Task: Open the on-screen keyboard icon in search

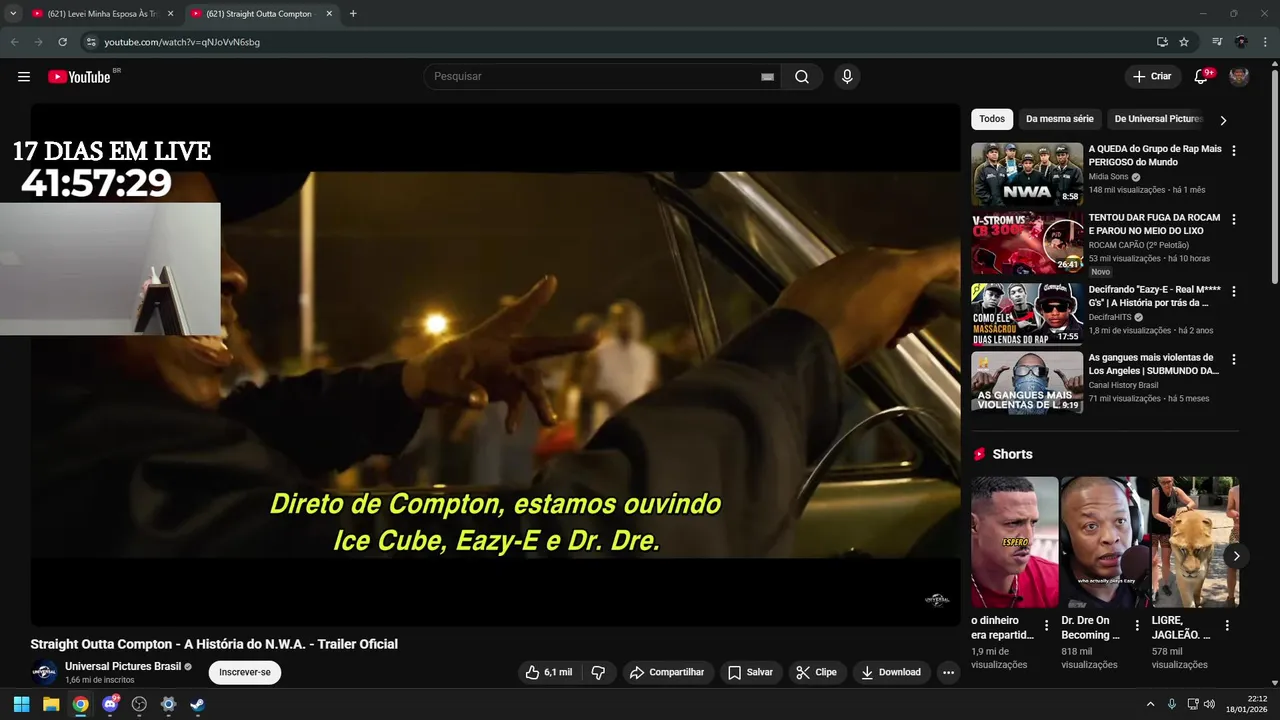Action: coord(767,77)
